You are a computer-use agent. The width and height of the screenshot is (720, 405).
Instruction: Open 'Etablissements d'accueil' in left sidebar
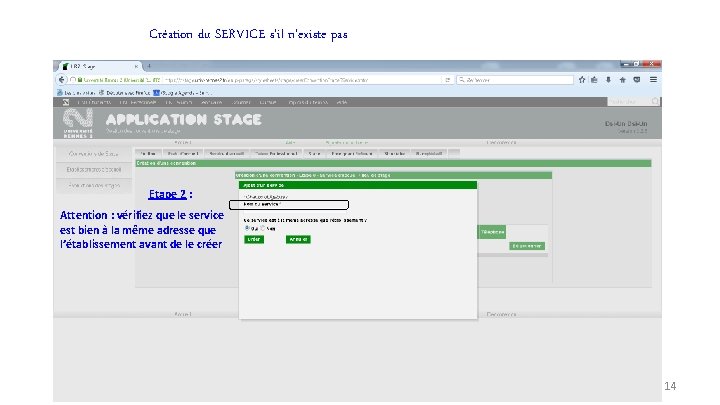point(93,169)
